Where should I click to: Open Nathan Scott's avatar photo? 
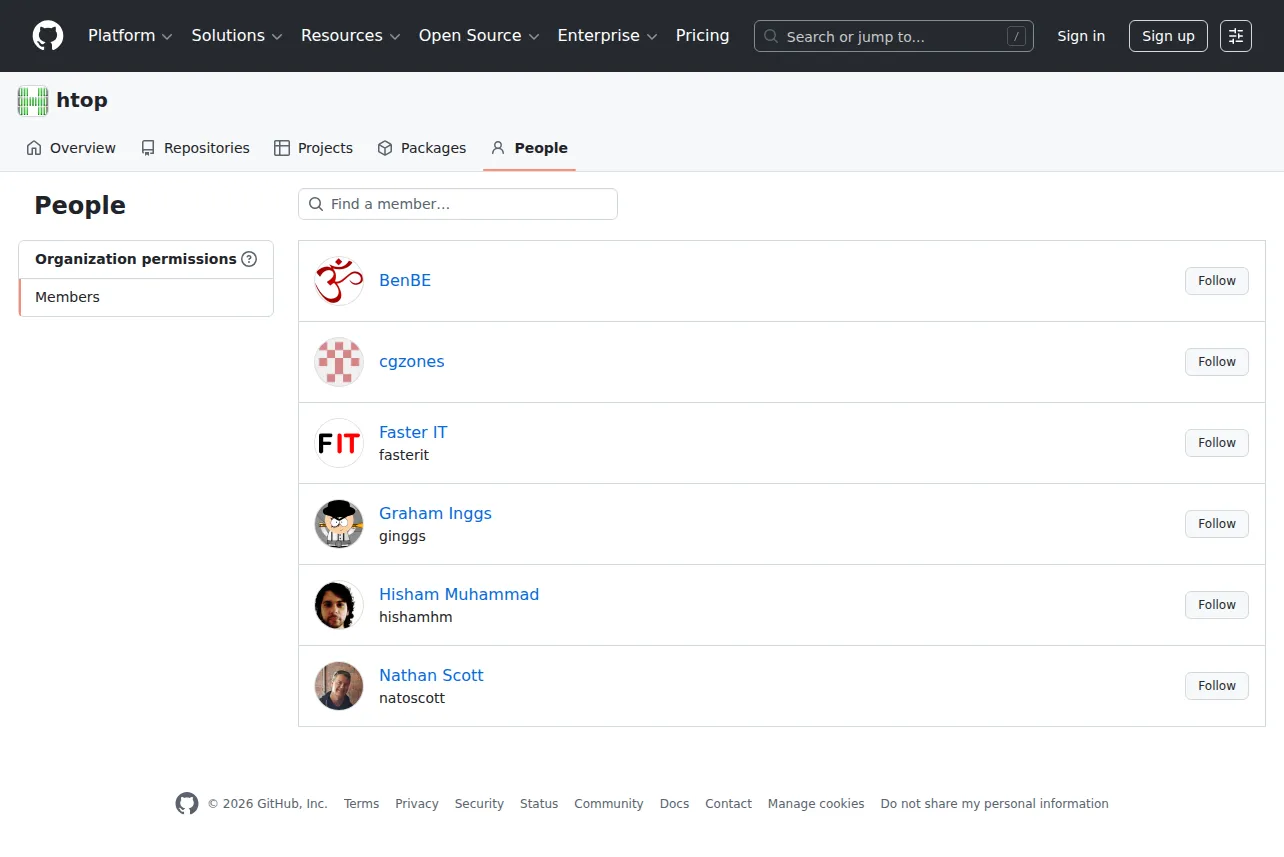tap(339, 686)
